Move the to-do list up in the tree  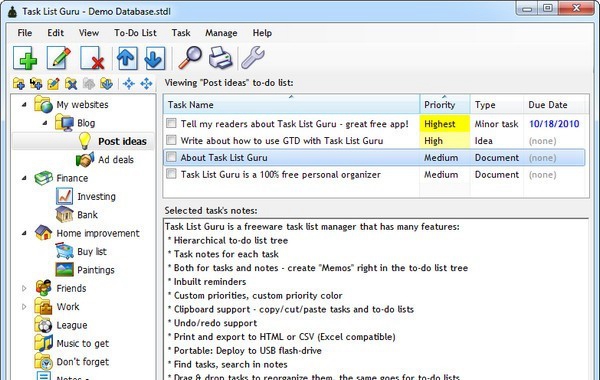[x=89, y=83]
